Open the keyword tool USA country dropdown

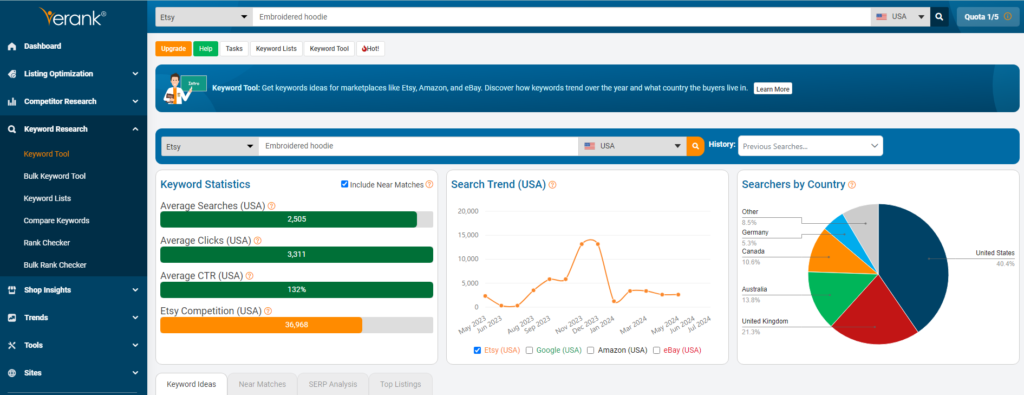[x=632, y=146]
